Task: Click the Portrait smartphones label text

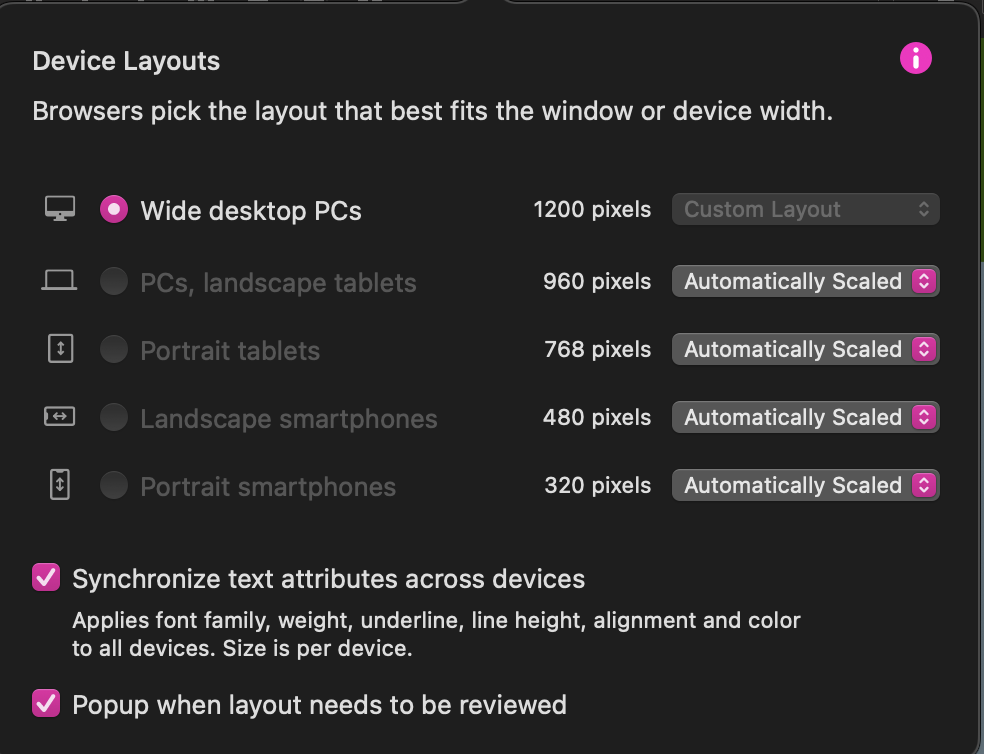Action: [268, 487]
